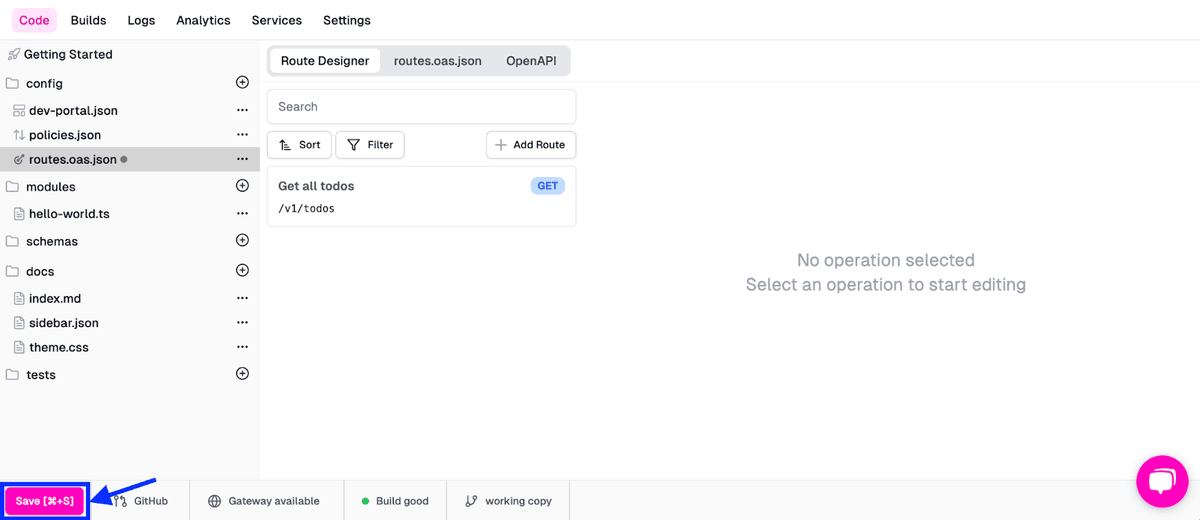Focus the route Search field
Image resolution: width=1200 pixels, height=520 pixels.
[x=421, y=107]
